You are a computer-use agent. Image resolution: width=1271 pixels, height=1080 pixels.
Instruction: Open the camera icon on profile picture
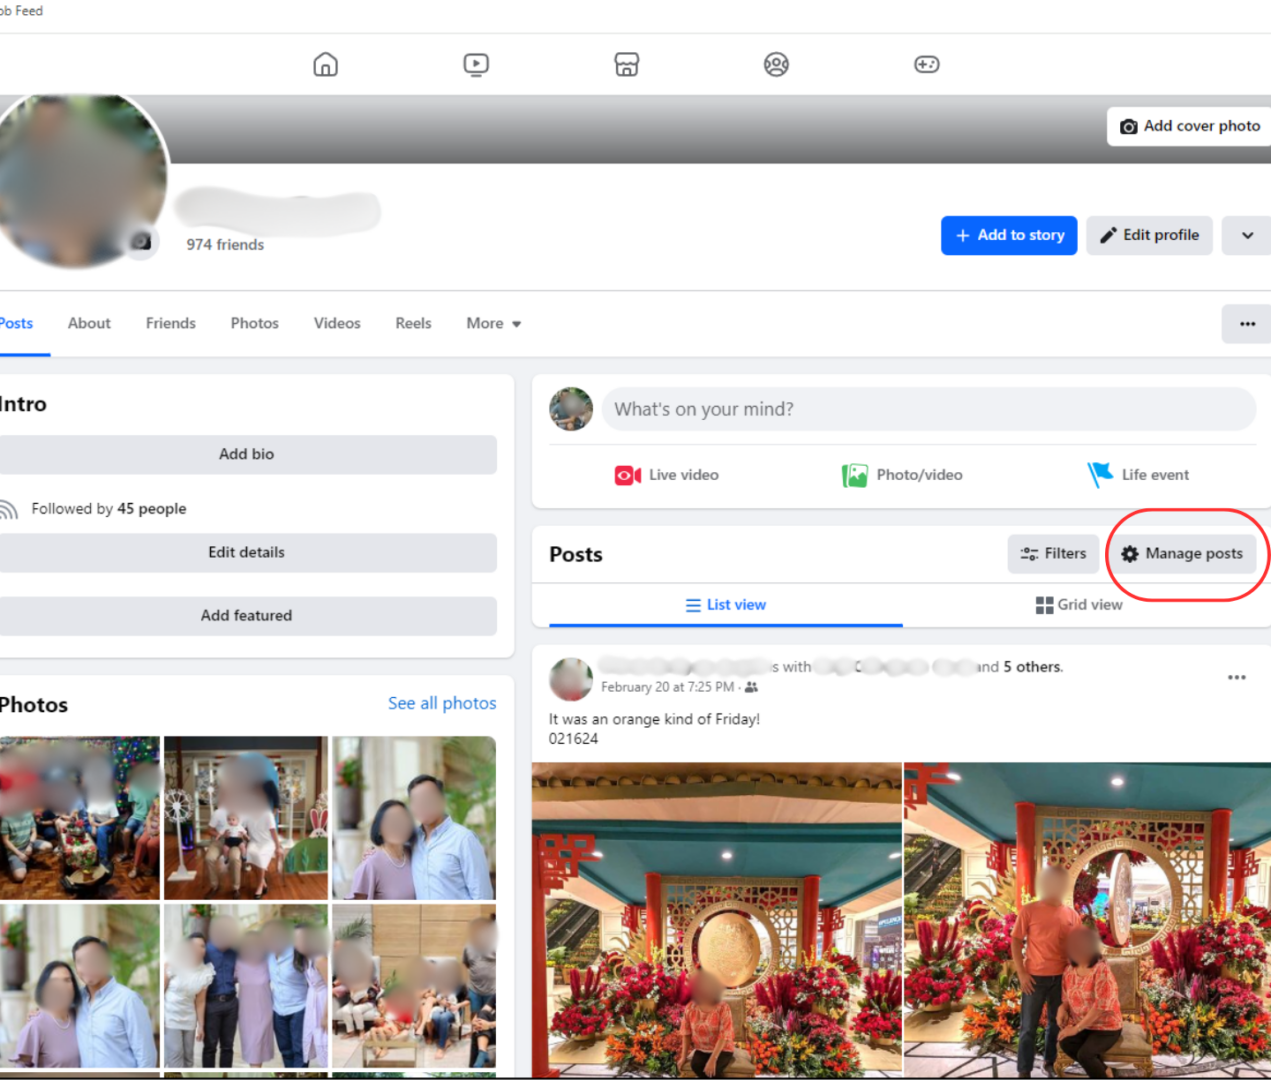pos(142,241)
